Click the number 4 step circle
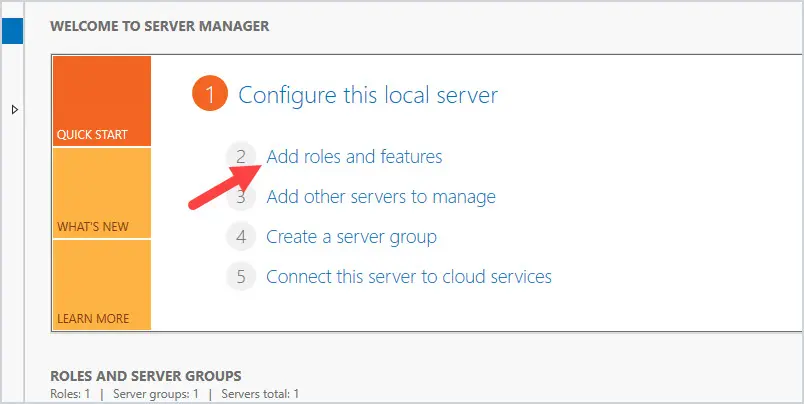The width and height of the screenshot is (804, 404). pos(241,236)
